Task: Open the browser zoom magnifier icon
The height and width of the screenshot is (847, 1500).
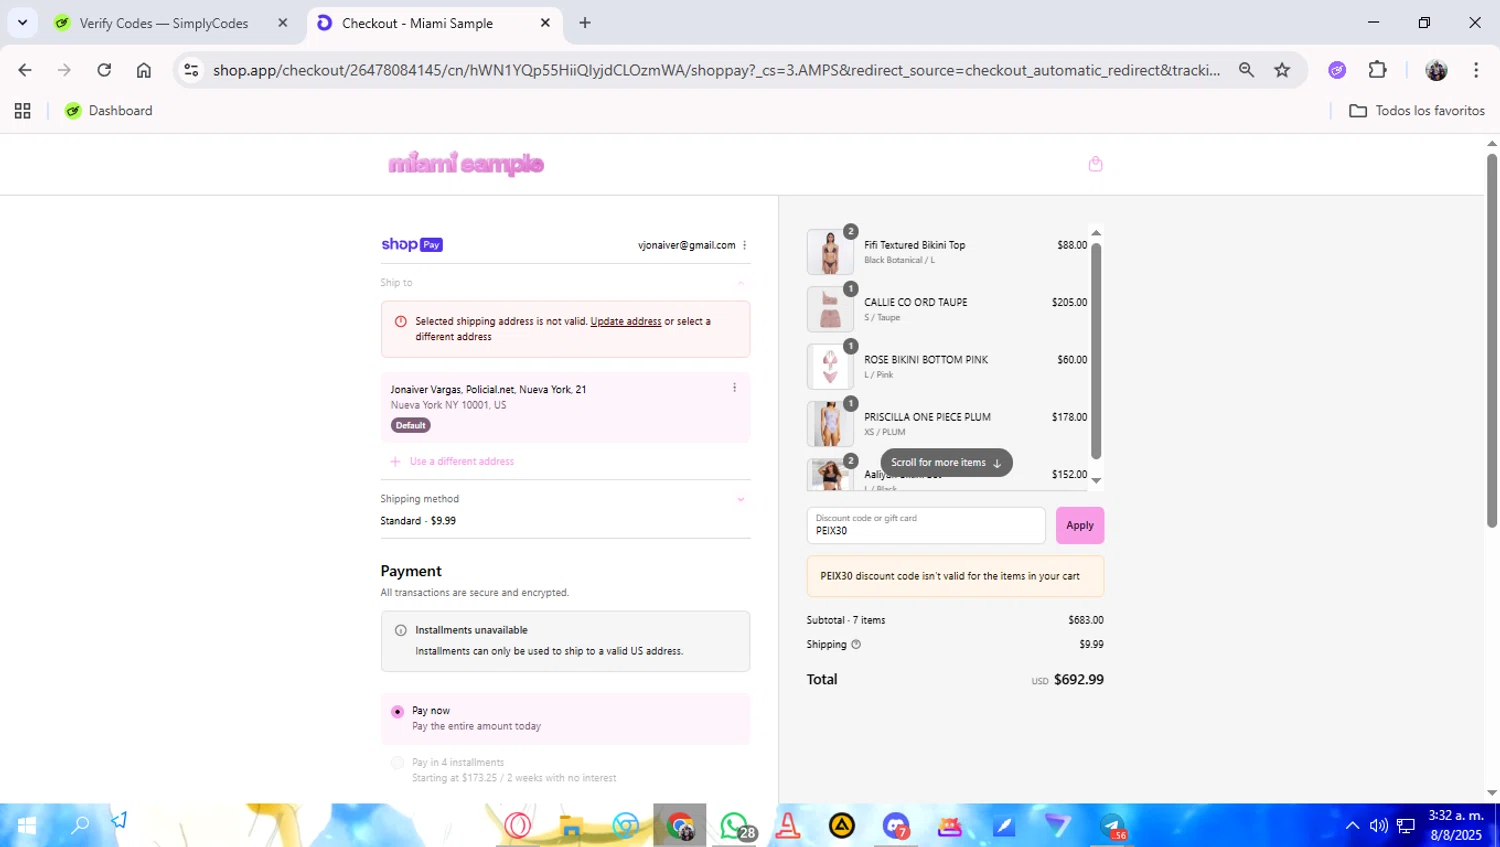Action: (1246, 70)
